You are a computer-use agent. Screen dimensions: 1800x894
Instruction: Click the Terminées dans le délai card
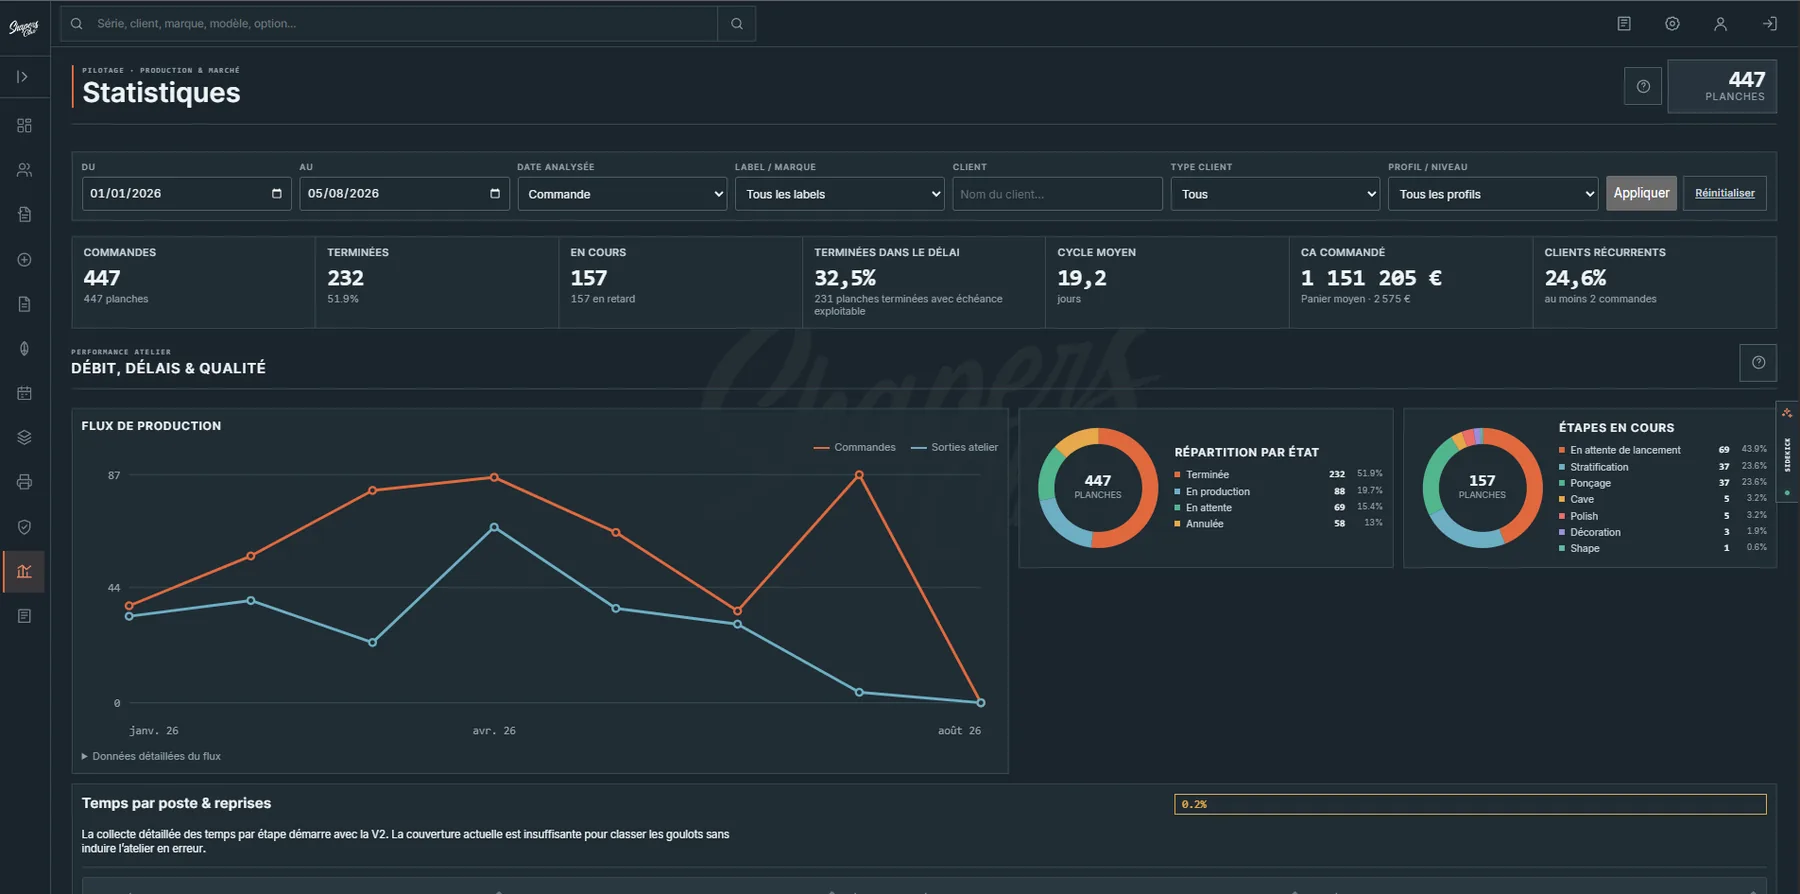point(924,282)
